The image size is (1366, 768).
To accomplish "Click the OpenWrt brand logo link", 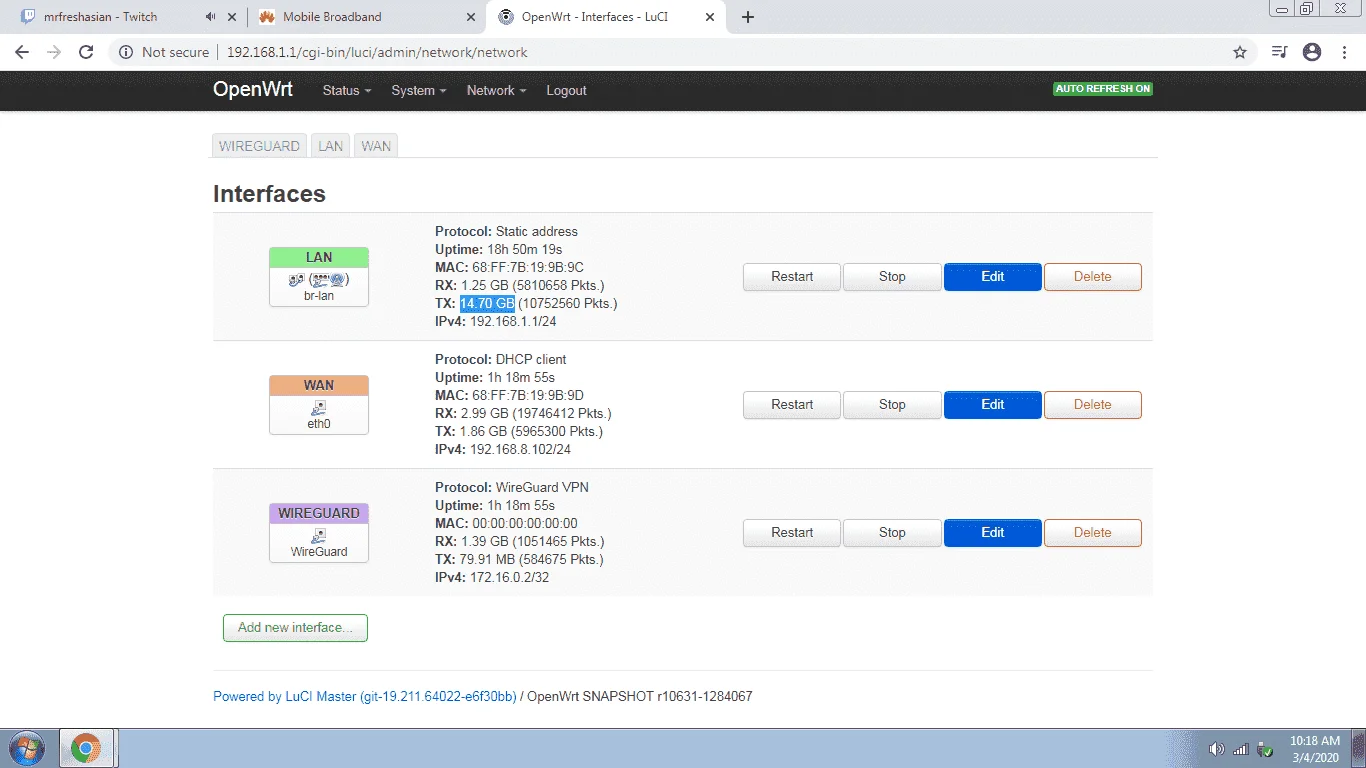I will [253, 89].
